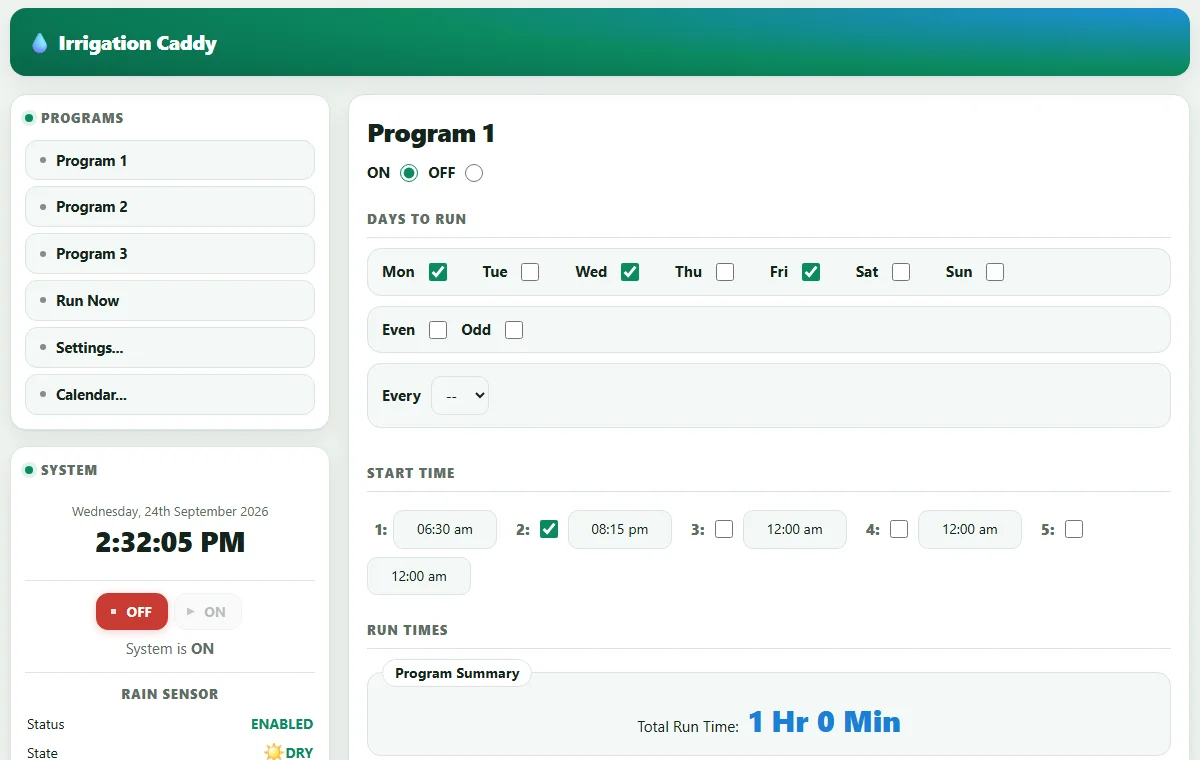
Task: Click the 1 Hr 0 Min total
Action: coord(825,722)
